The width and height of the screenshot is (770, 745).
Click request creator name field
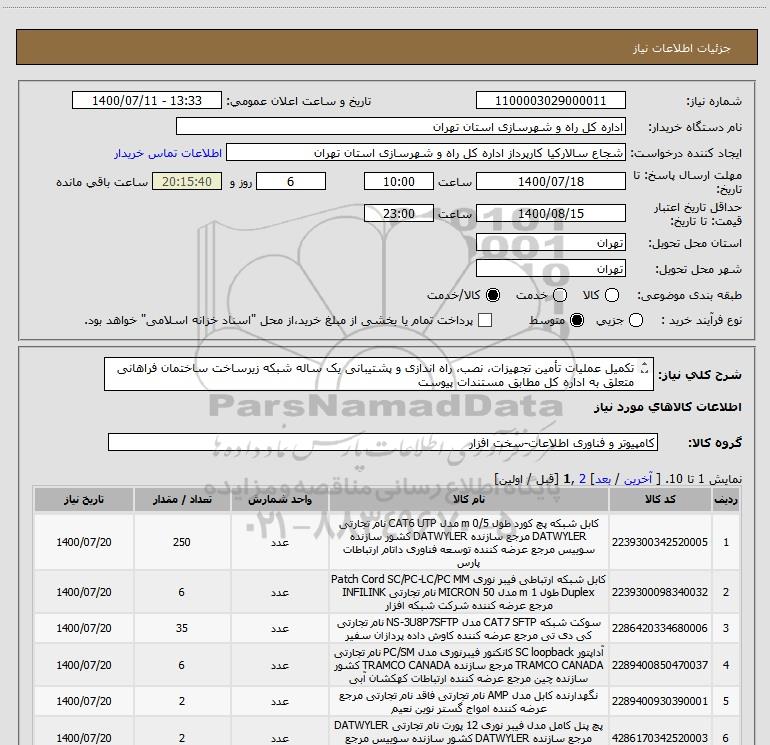pos(426,152)
